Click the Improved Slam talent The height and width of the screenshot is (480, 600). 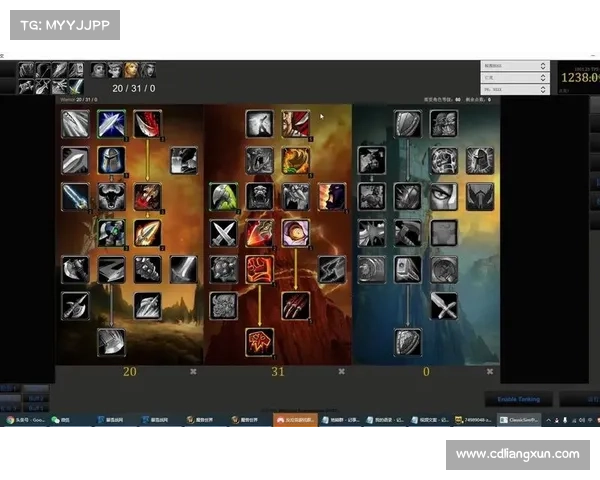click(223, 269)
